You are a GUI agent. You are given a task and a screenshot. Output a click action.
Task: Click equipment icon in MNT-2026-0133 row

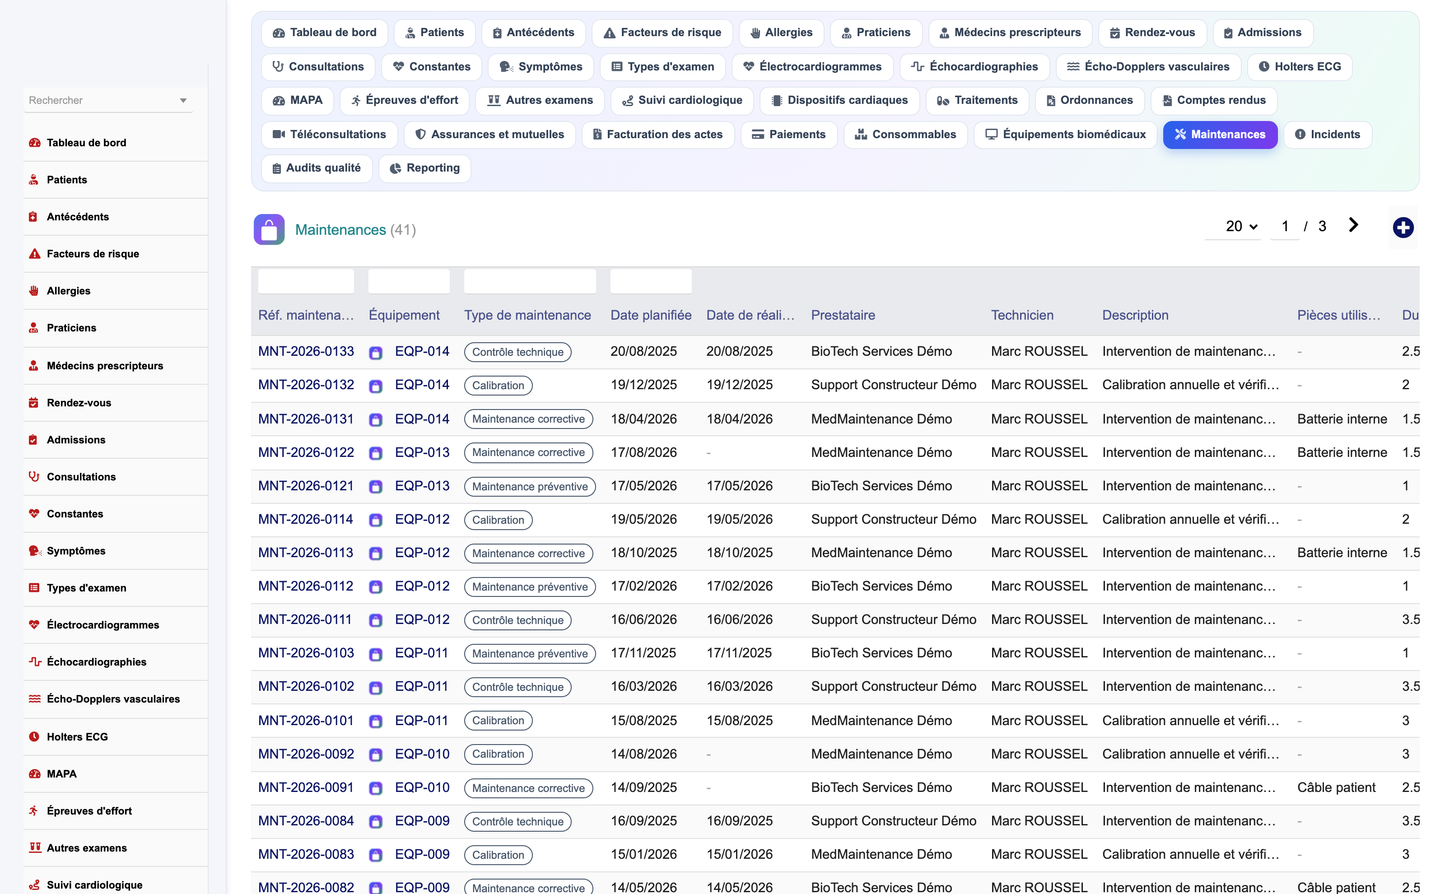click(376, 353)
